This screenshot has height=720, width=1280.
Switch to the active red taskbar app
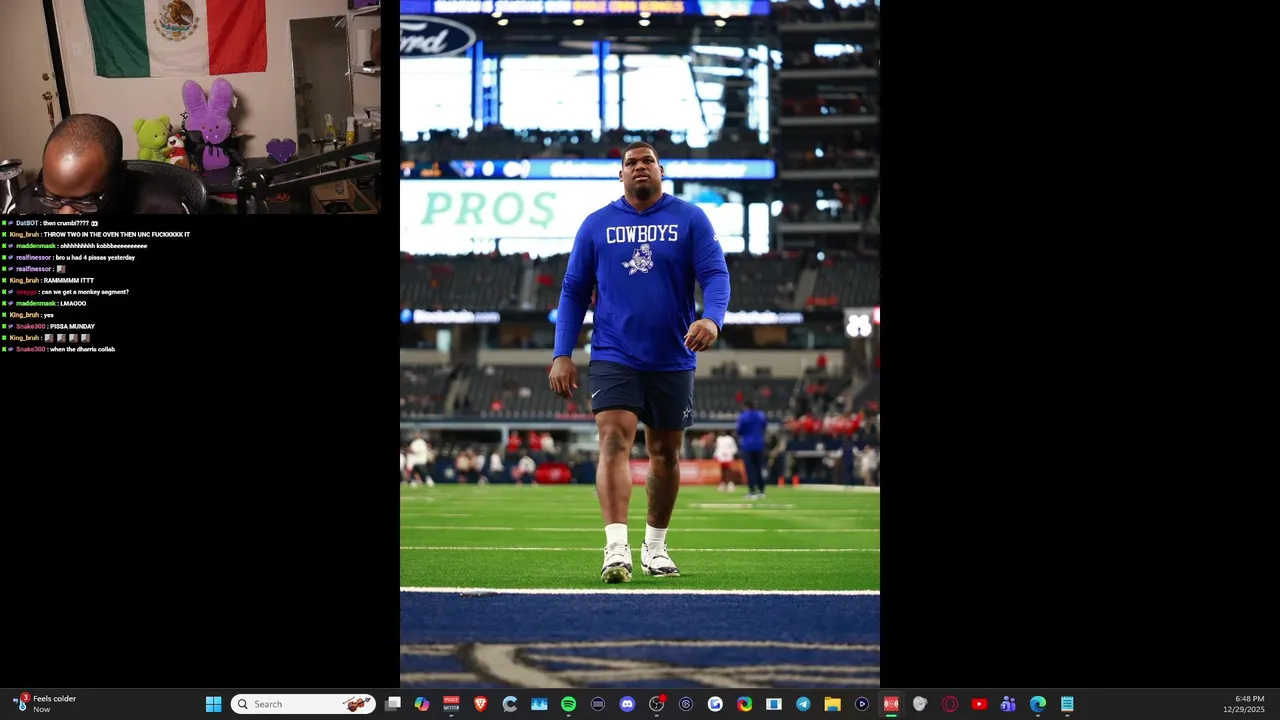[x=891, y=704]
